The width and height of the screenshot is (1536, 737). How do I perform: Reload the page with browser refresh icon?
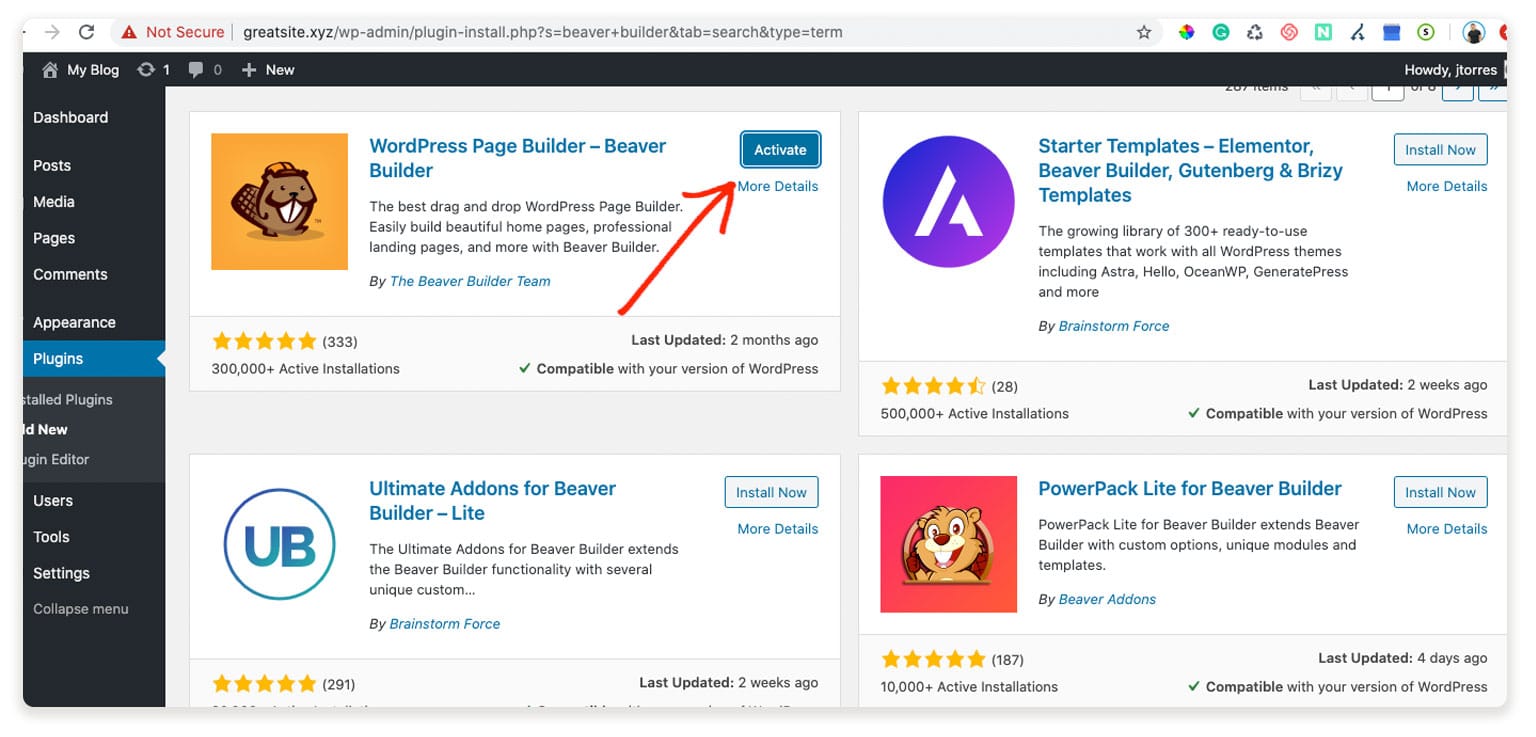[x=87, y=32]
